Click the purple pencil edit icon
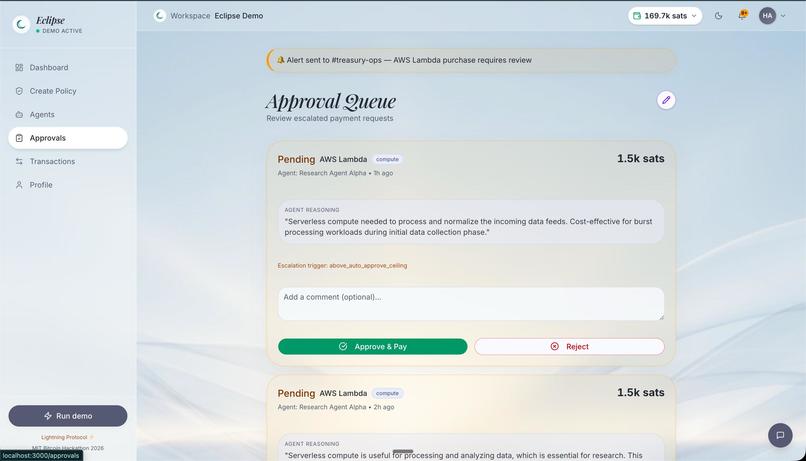Screen dimensions: 806x461 pos(666,100)
